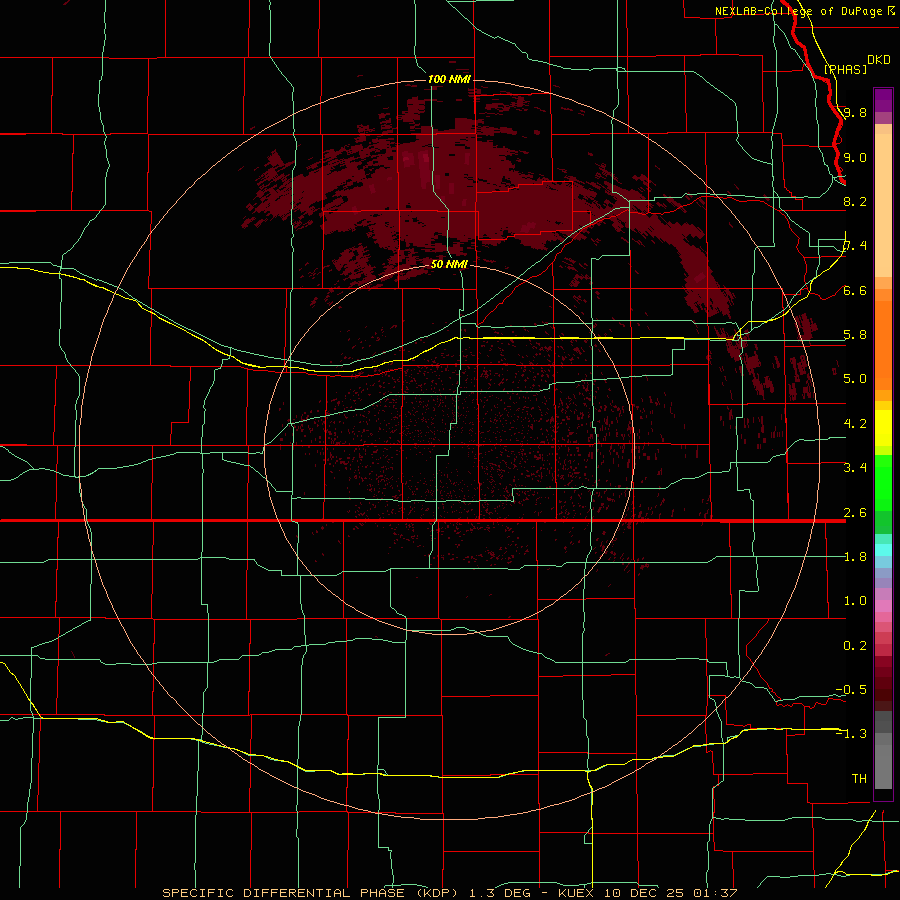This screenshot has height=900, width=900.
Task: Select the 3.4 scale value
Action: tap(855, 468)
